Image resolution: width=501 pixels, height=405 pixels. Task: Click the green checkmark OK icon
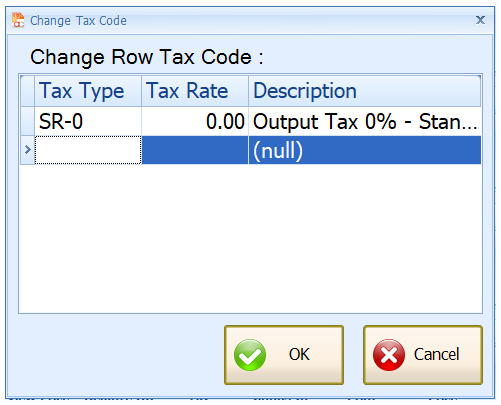pos(250,355)
